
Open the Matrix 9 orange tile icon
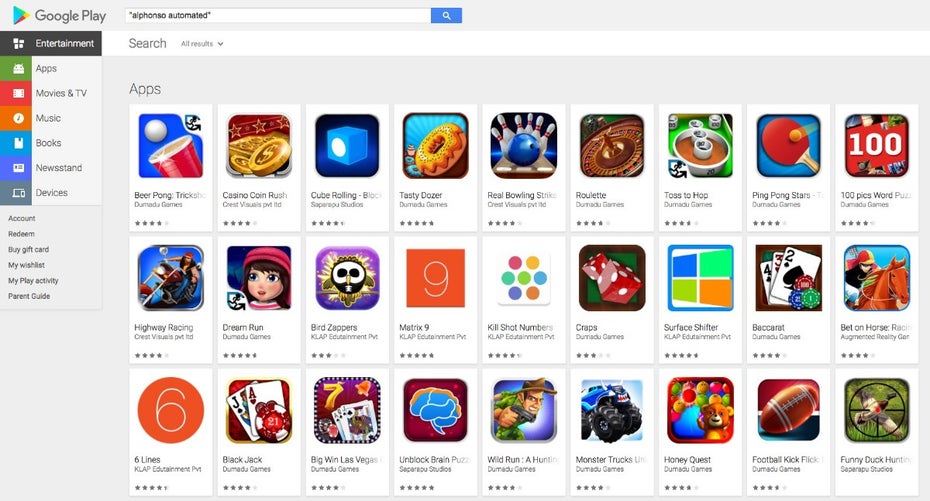click(x=435, y=277)
